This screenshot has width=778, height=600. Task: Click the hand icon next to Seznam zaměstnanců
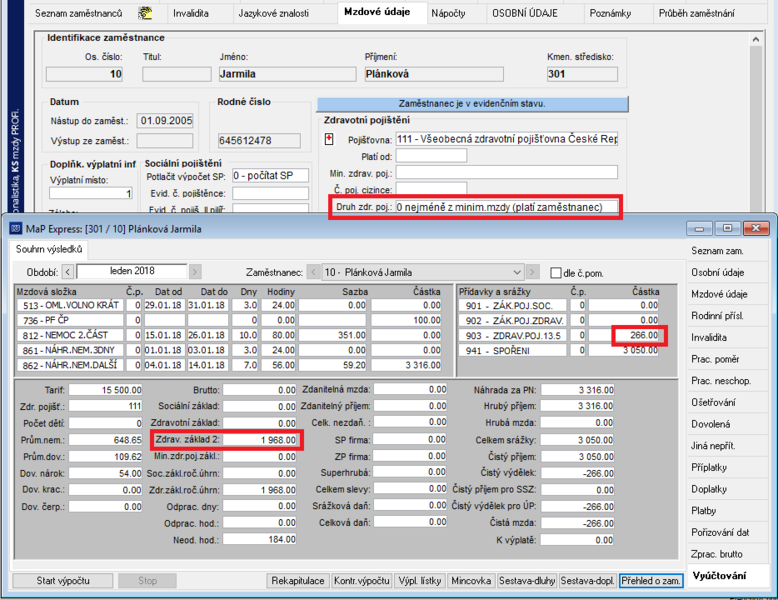145,13
